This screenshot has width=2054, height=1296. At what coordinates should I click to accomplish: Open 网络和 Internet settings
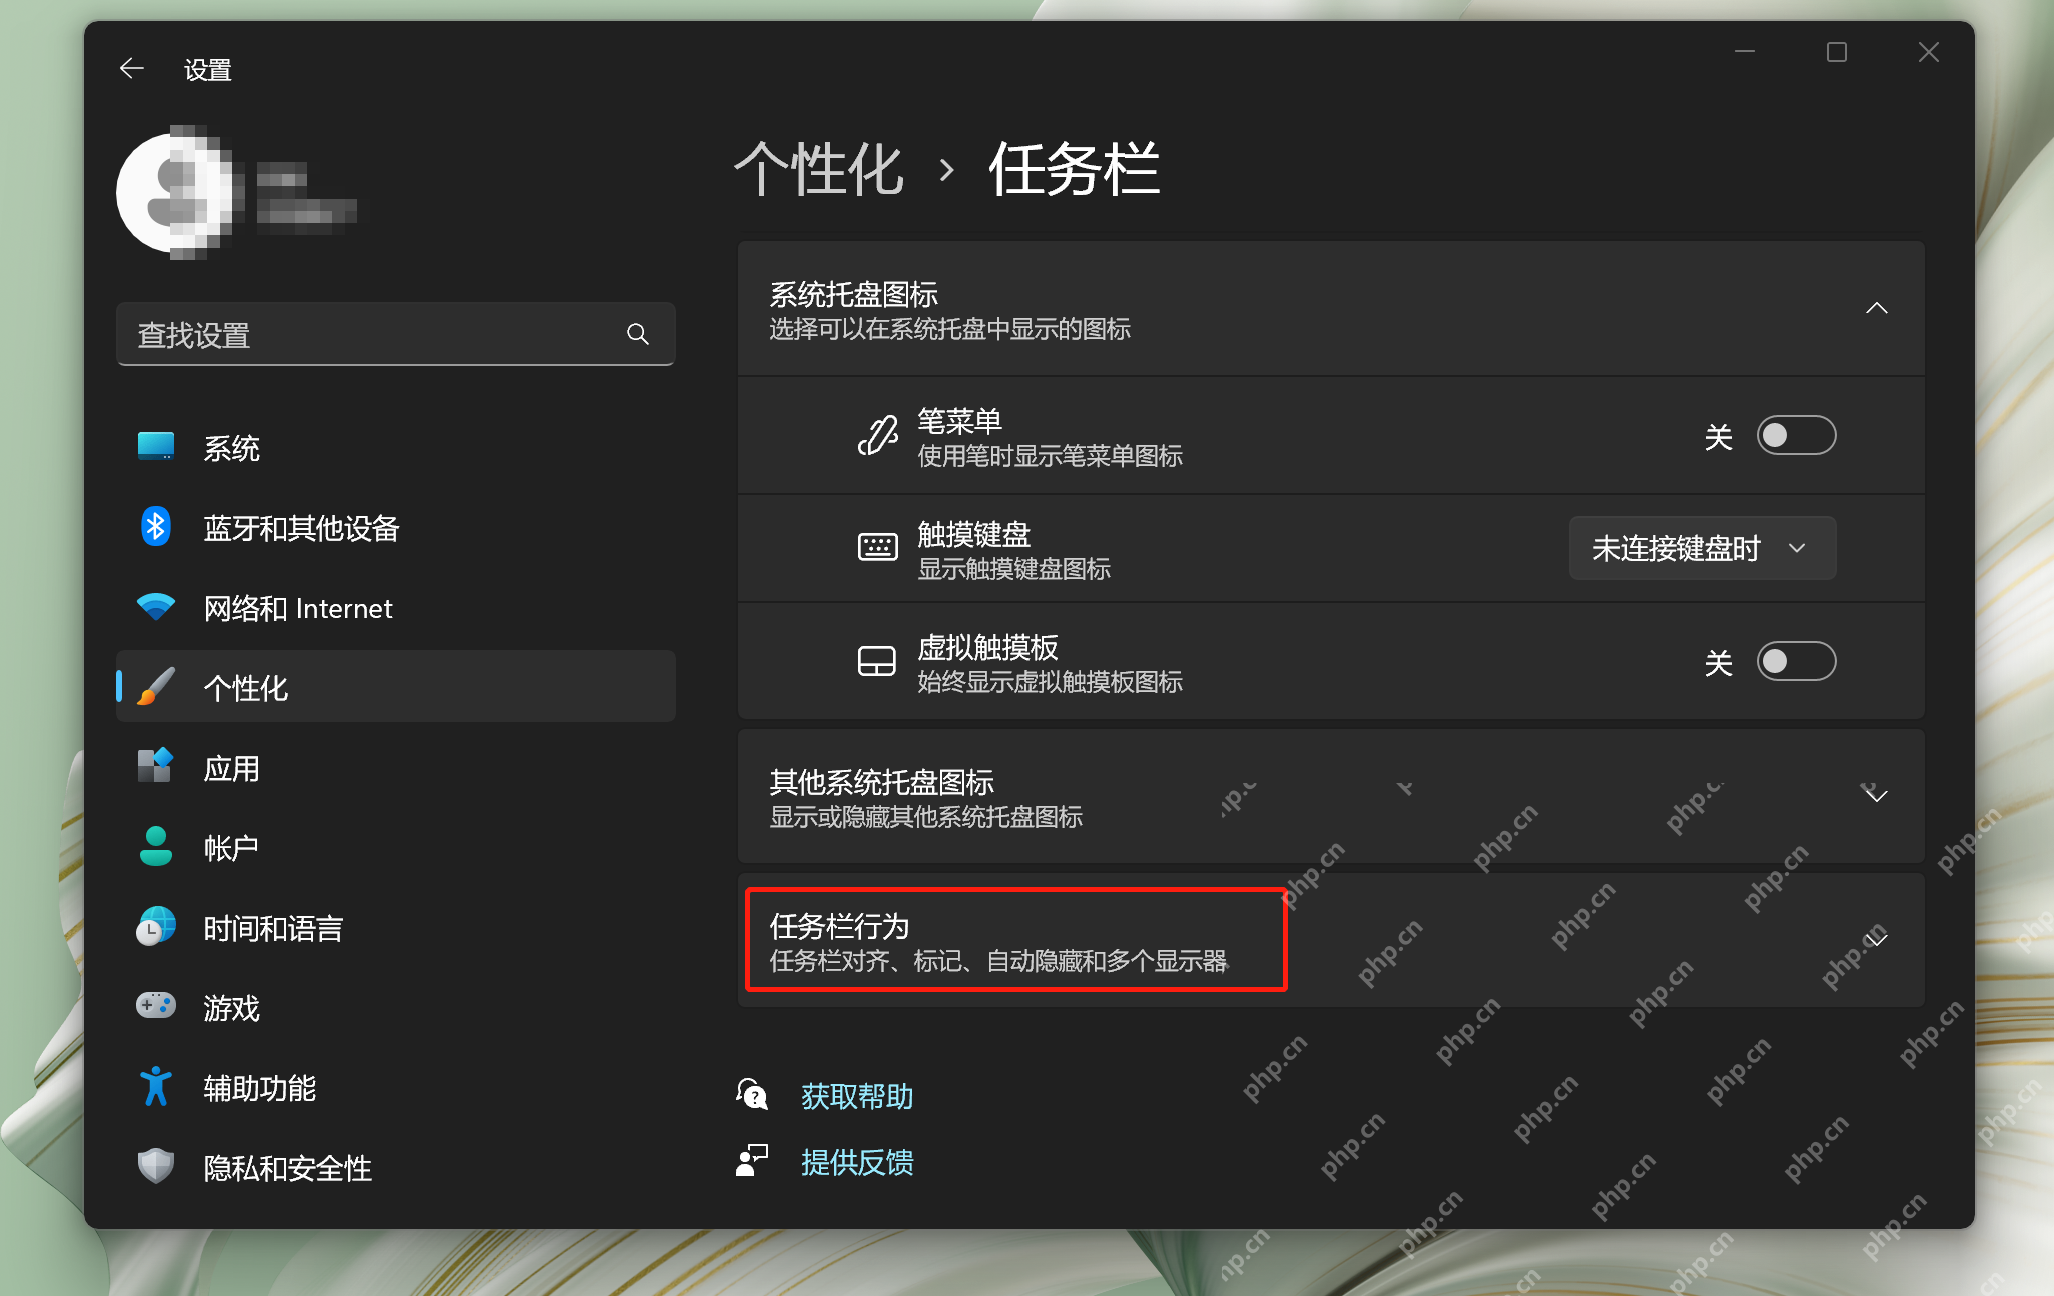tap(396, 607)
